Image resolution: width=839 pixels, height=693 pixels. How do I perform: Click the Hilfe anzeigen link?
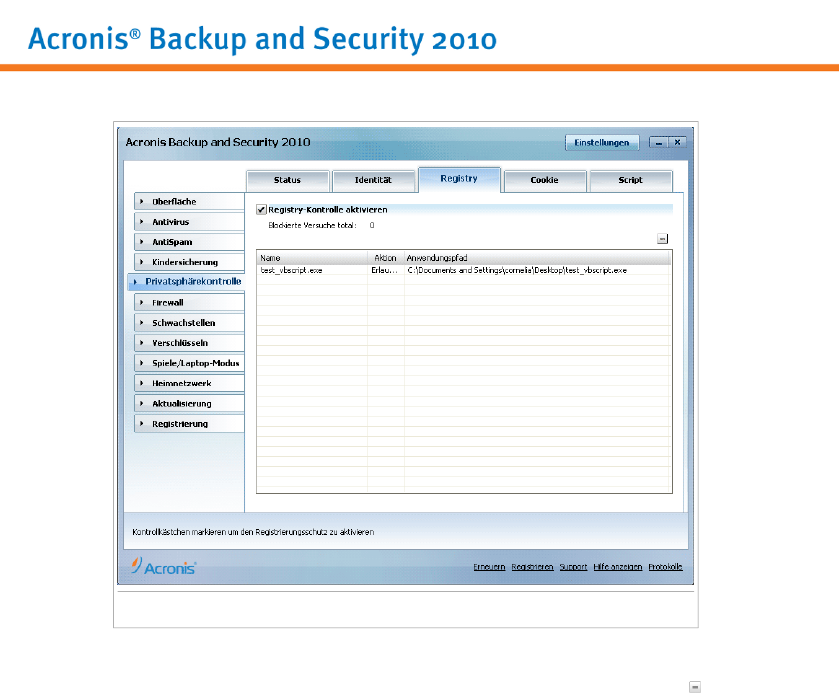click(x=617, y=567)
